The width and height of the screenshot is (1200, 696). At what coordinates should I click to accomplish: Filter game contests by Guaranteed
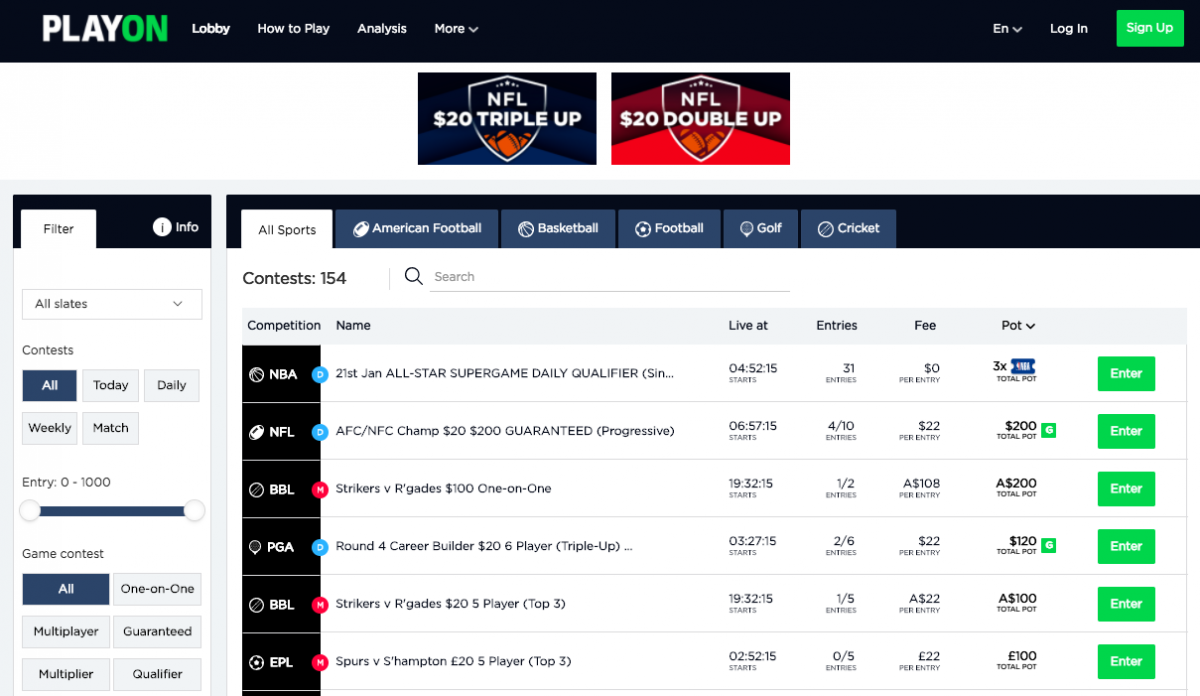(158, 632)
